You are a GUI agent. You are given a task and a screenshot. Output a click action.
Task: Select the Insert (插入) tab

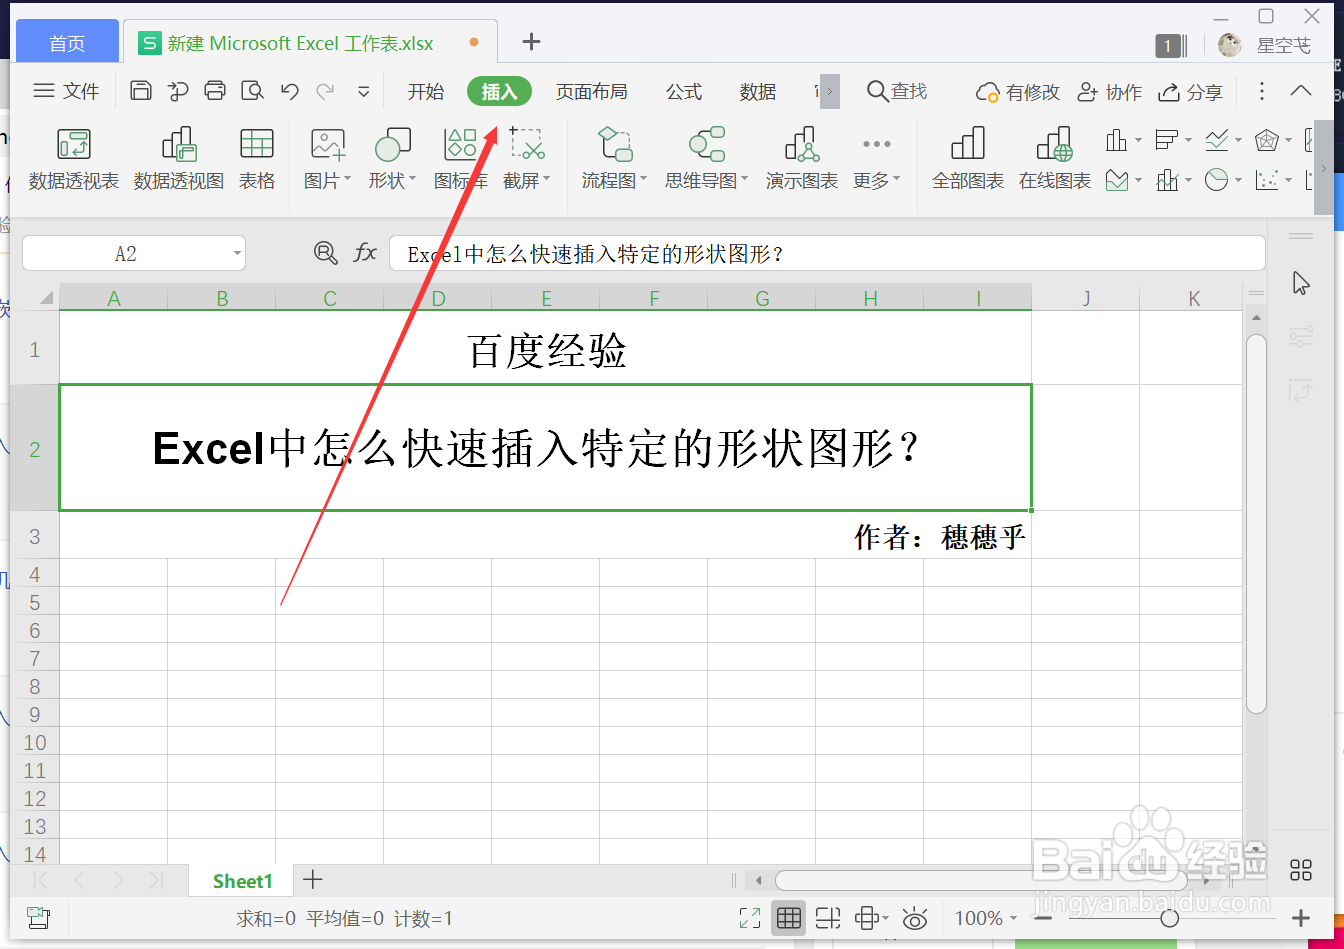499,91
